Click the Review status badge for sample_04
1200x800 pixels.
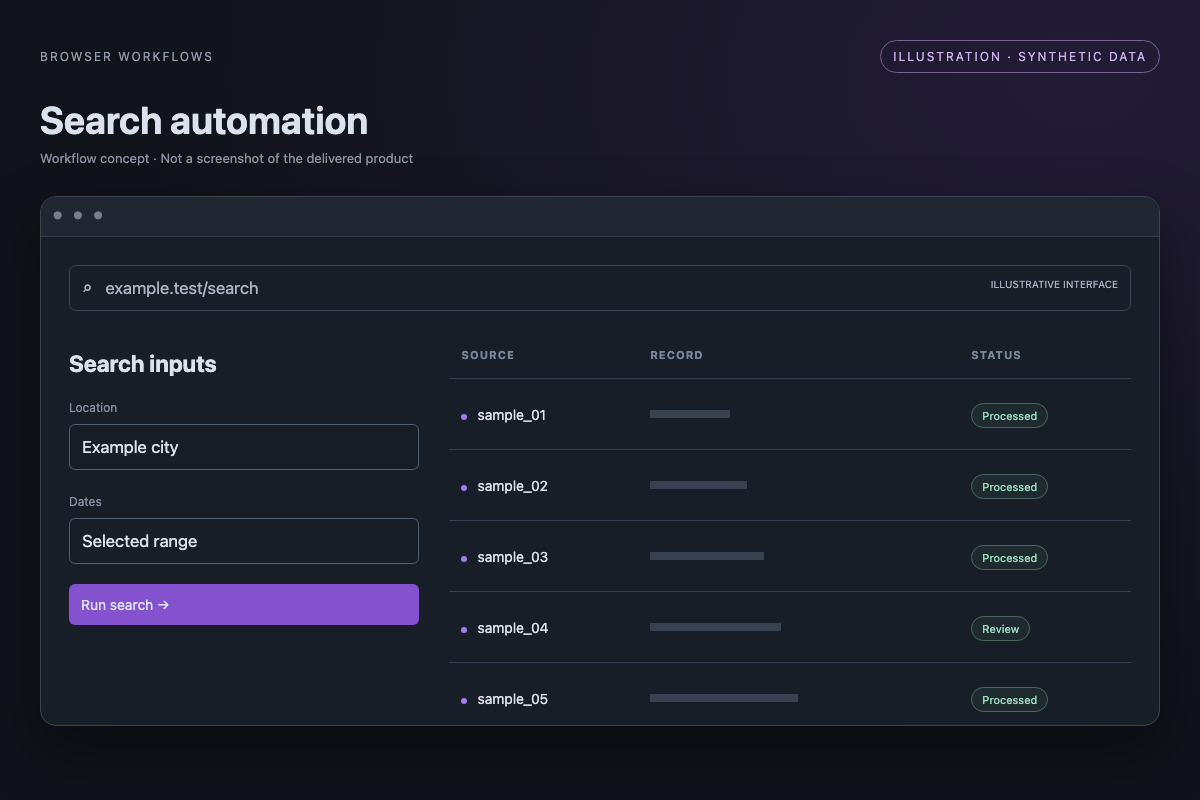[1000, 629]
